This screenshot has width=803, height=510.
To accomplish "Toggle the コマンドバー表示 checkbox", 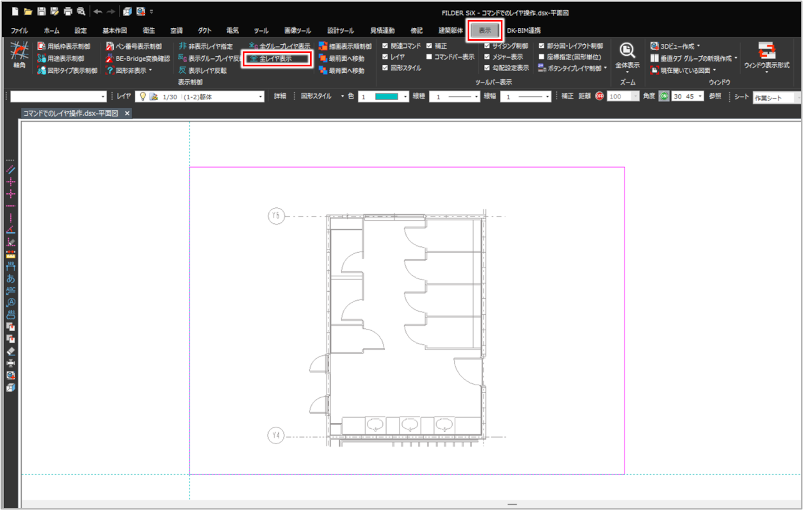I will coord(430,57).
